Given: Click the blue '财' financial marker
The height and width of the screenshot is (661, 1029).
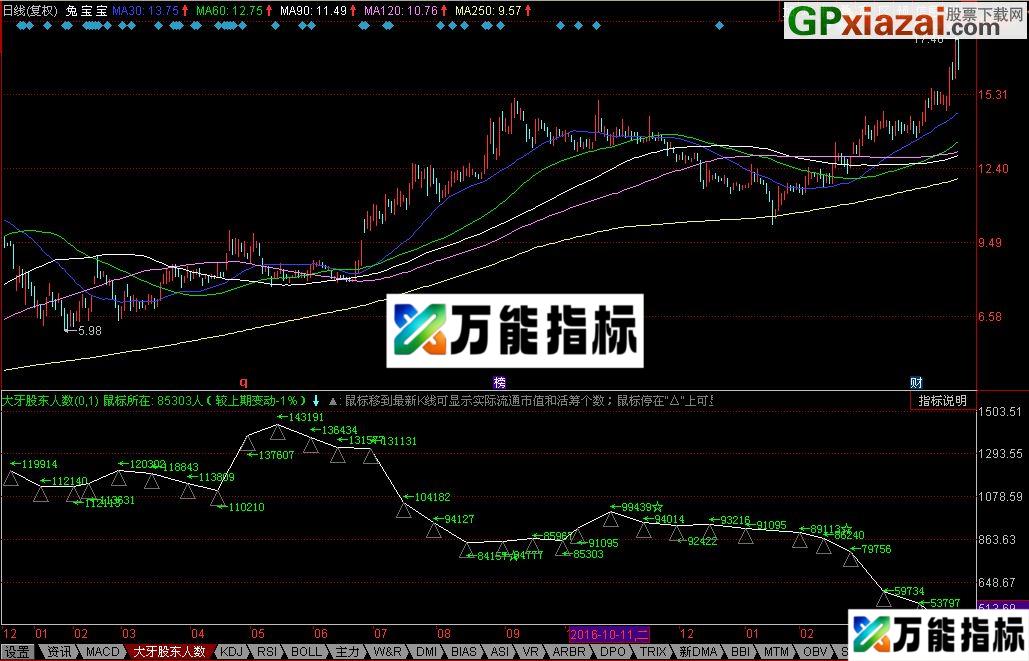Looking at the screenshot, I should (915, 382).
